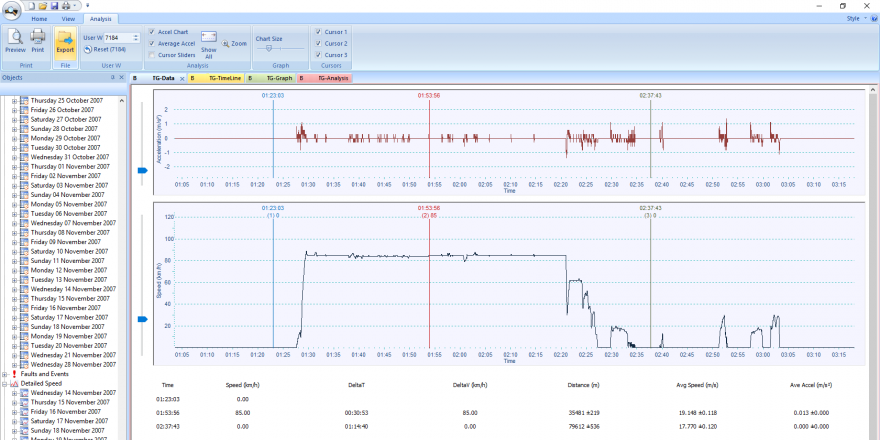The height and width of the screenshot is (440, 880).
Task: Disable the Cursor 2 checkbox
Action: click(318, 44)
